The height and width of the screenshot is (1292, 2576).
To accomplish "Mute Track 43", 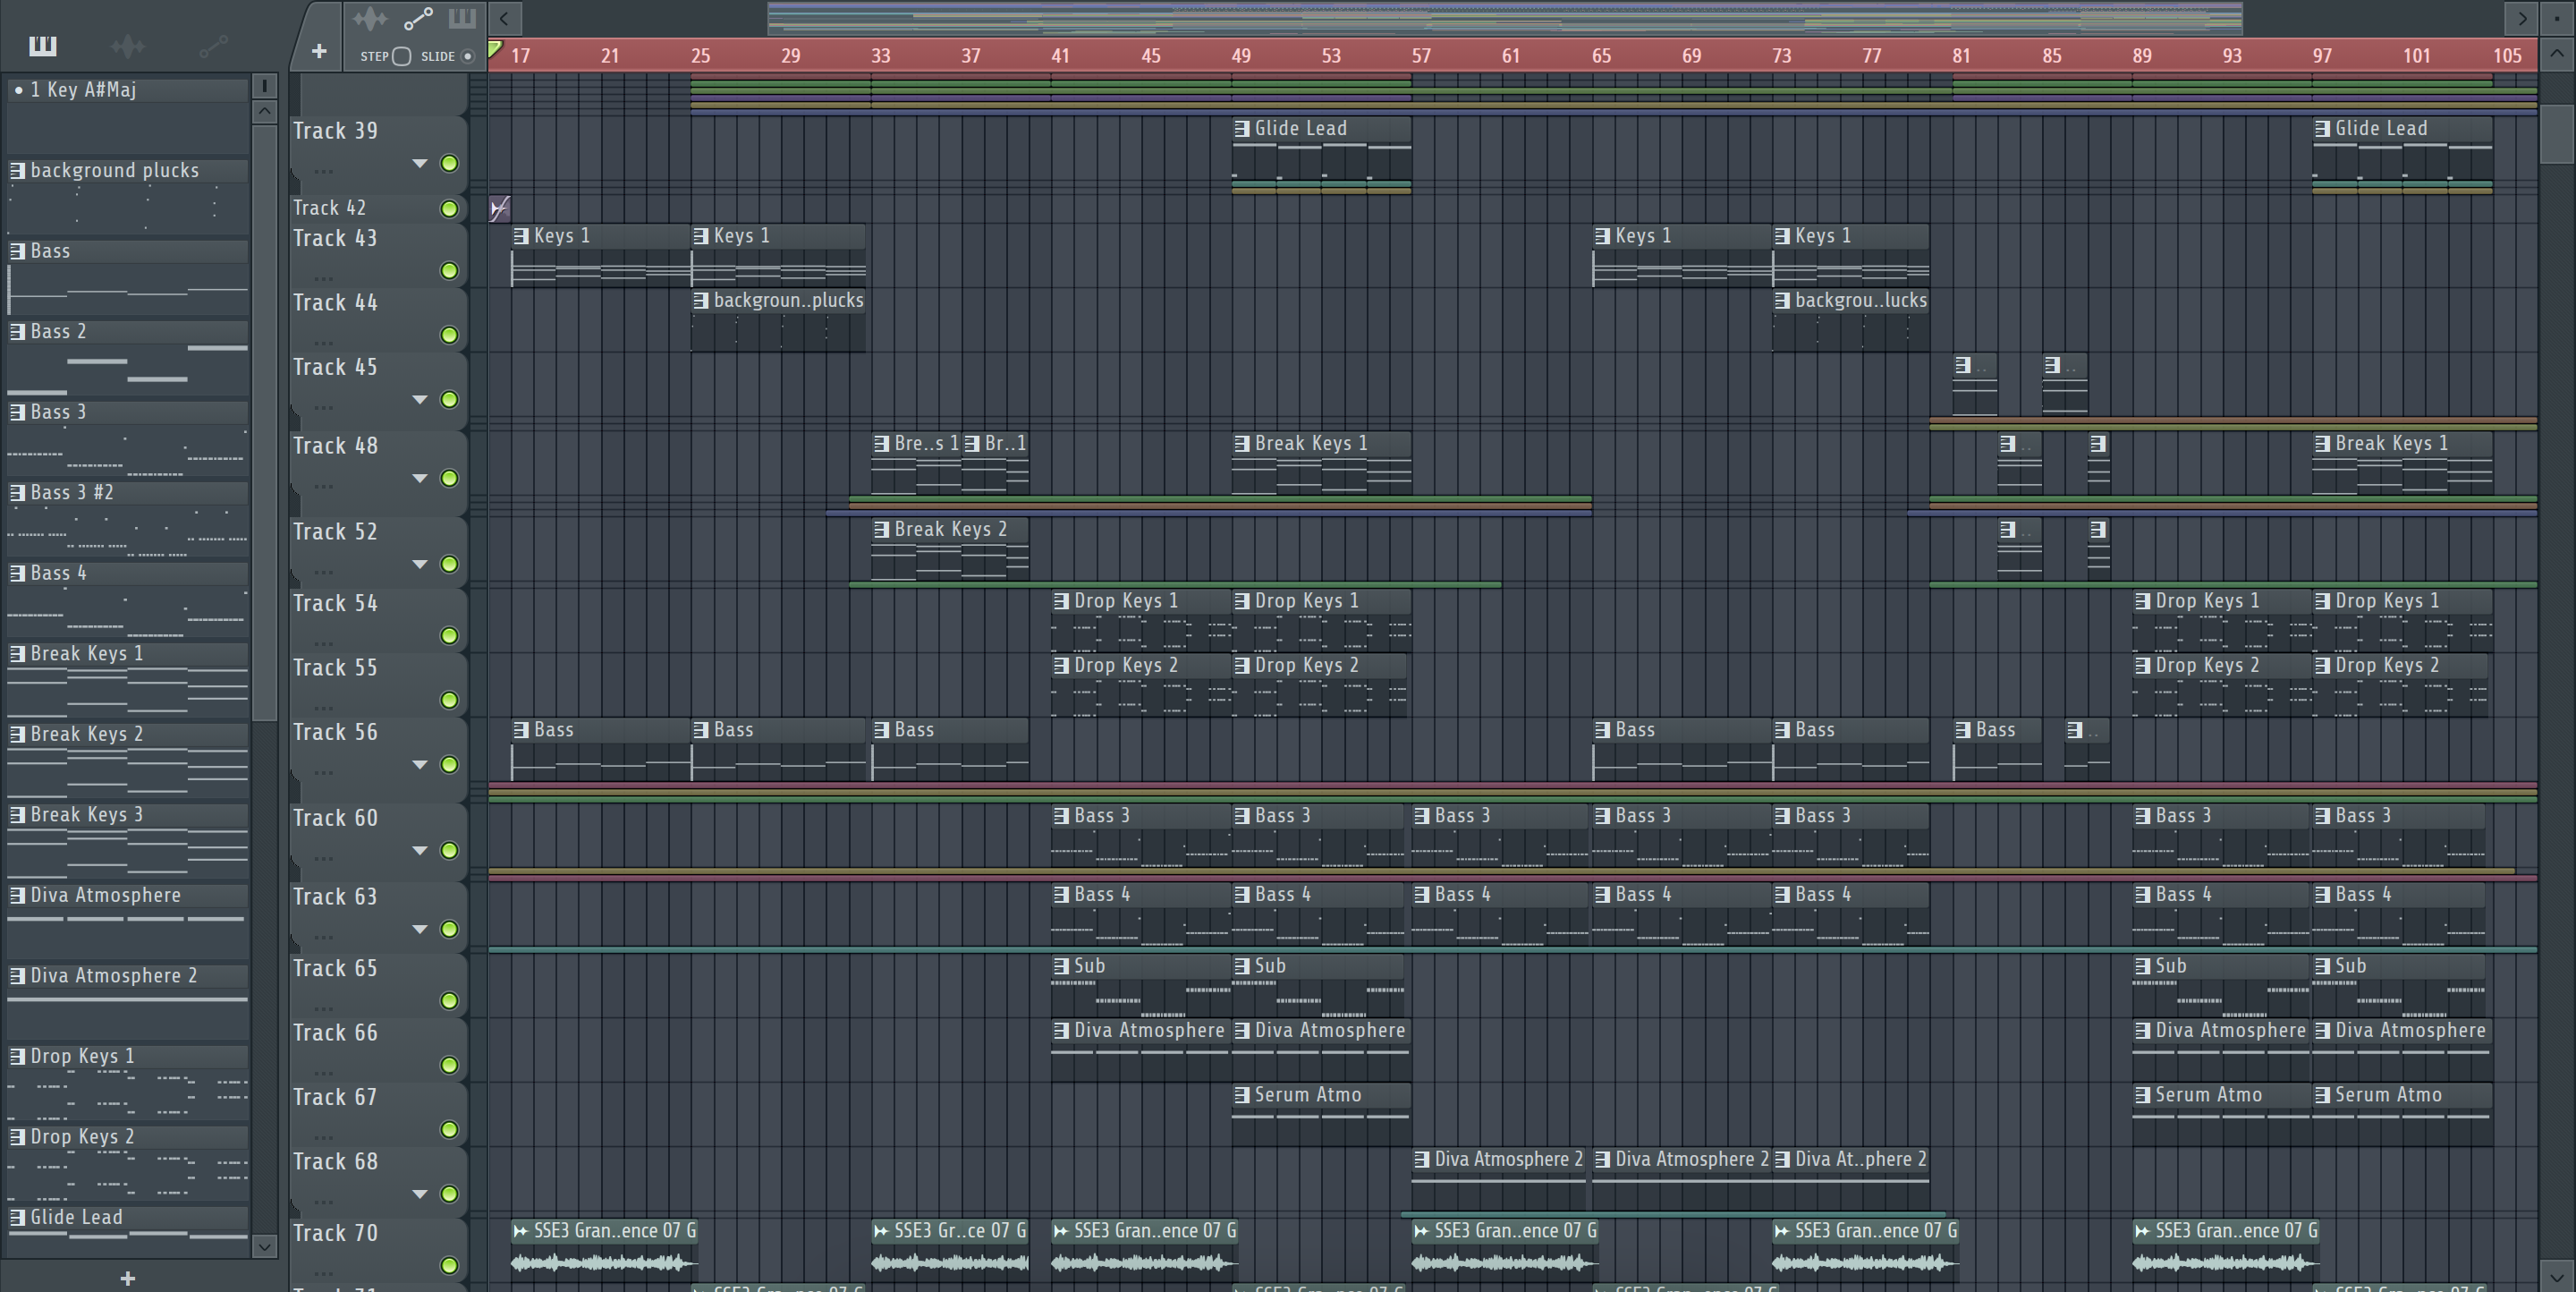I will pos(449,271).
